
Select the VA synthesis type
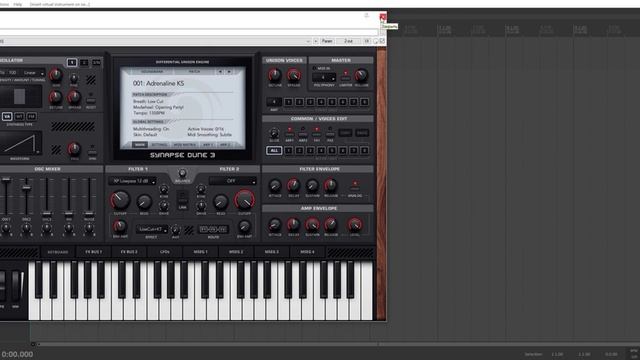point(7,117)
